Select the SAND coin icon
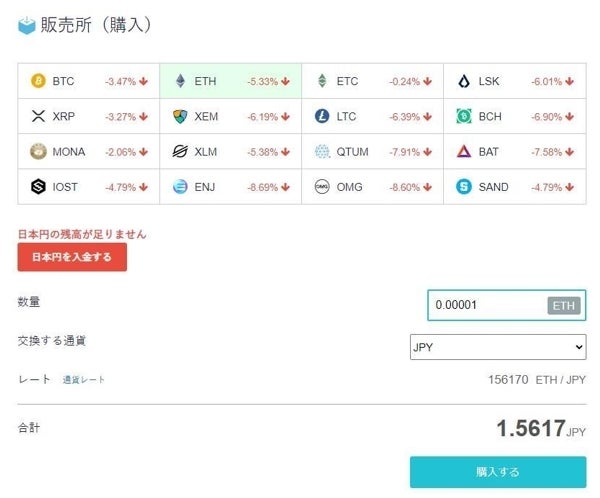The width and height of the screenshot is (600, 498). click(464, 187)
